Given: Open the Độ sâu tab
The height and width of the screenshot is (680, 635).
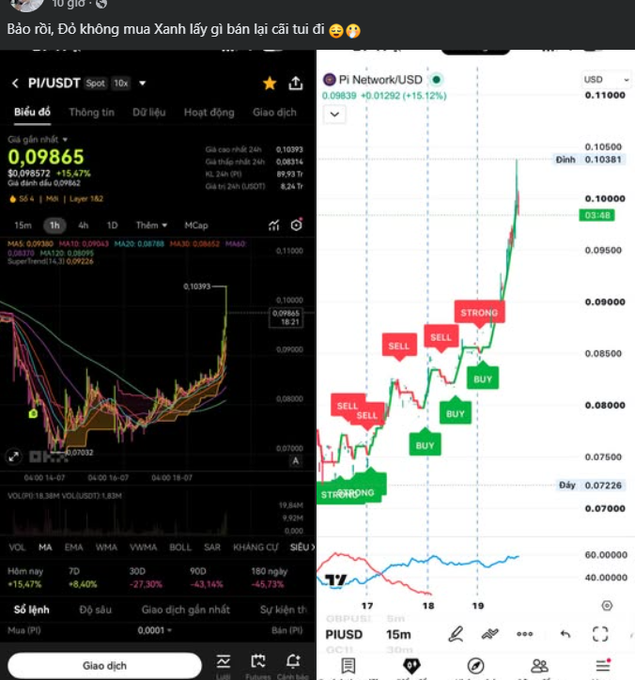Looking at the screenshot, I should [95, 610].
